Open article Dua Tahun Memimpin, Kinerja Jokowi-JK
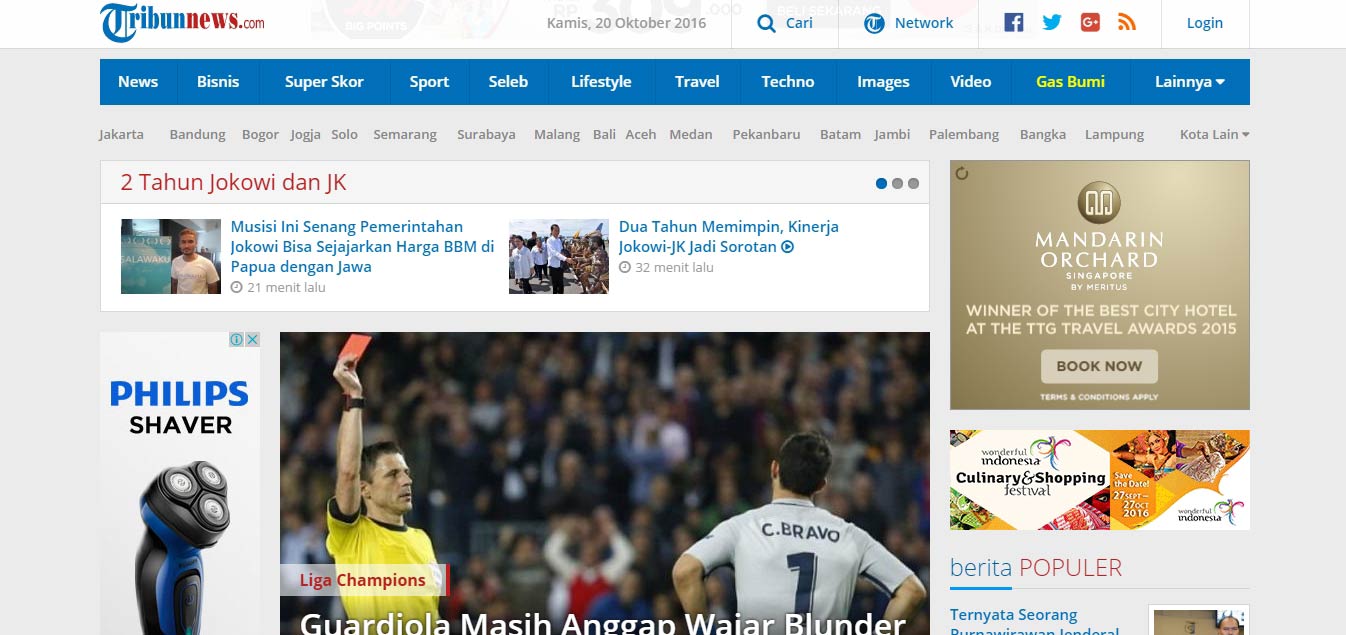 tap(728, 237)
